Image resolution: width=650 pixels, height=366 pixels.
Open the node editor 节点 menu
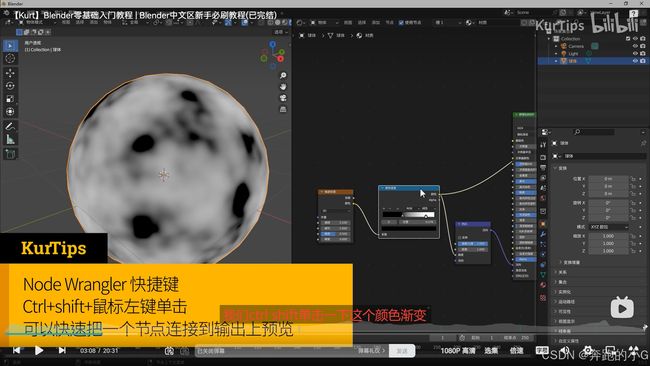[390, 22]
